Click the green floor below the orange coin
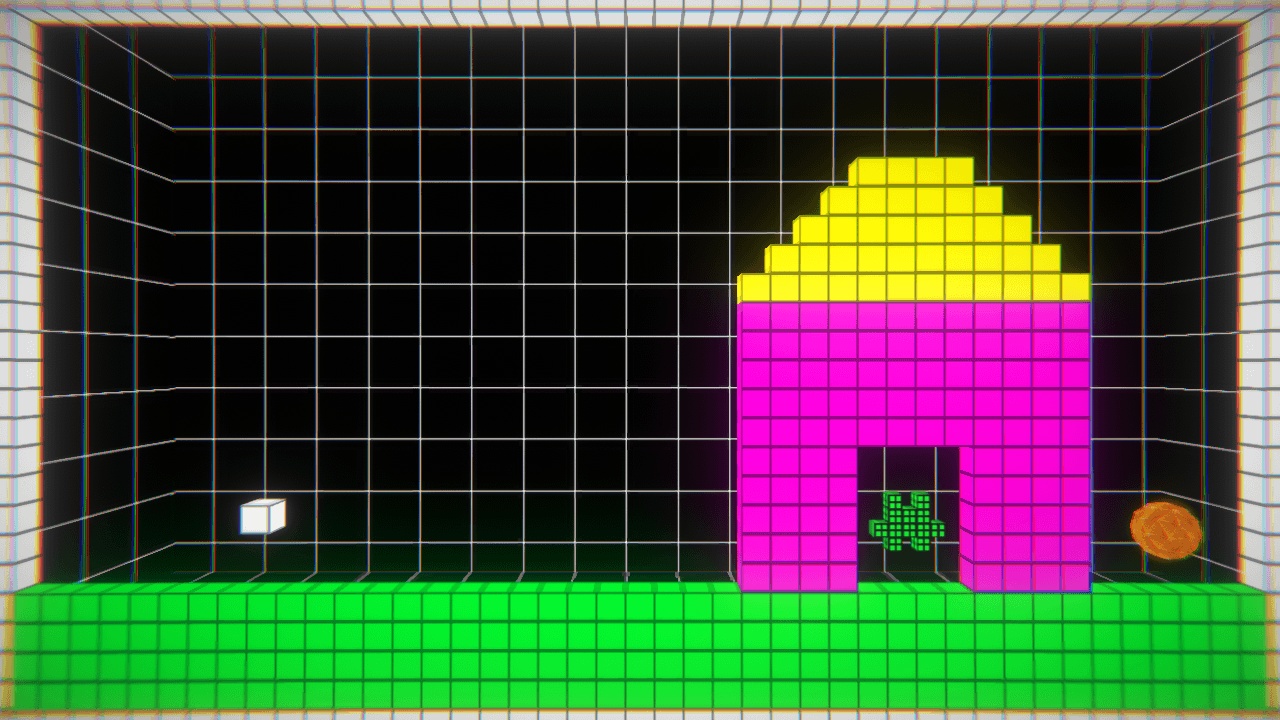Image resolution: width=1280 pixels, height=720 pixels. point(1165,640)
